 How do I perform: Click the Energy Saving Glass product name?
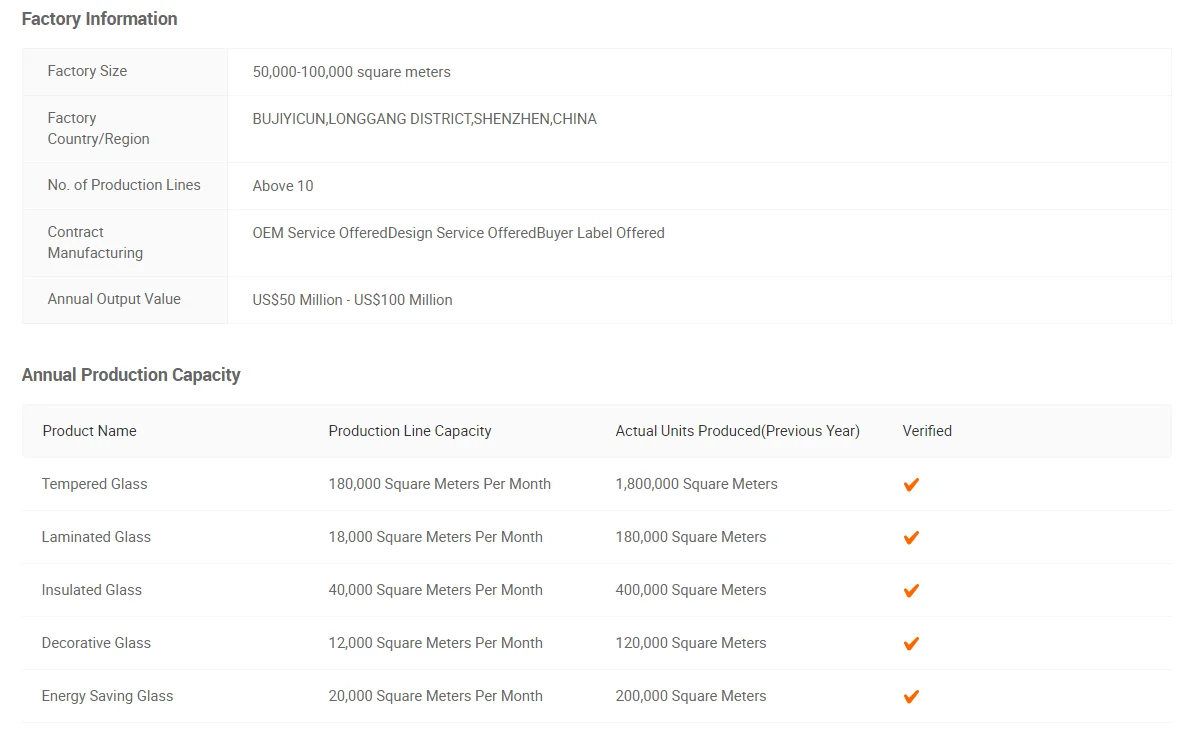pos(108,696)
